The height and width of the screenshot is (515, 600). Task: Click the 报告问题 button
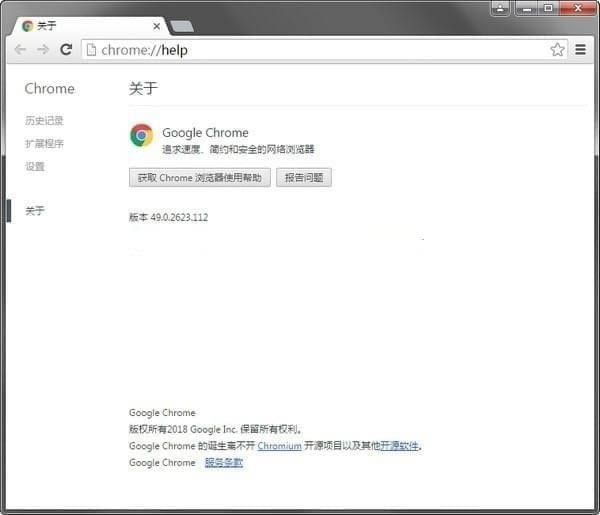[x=303, y=178]
